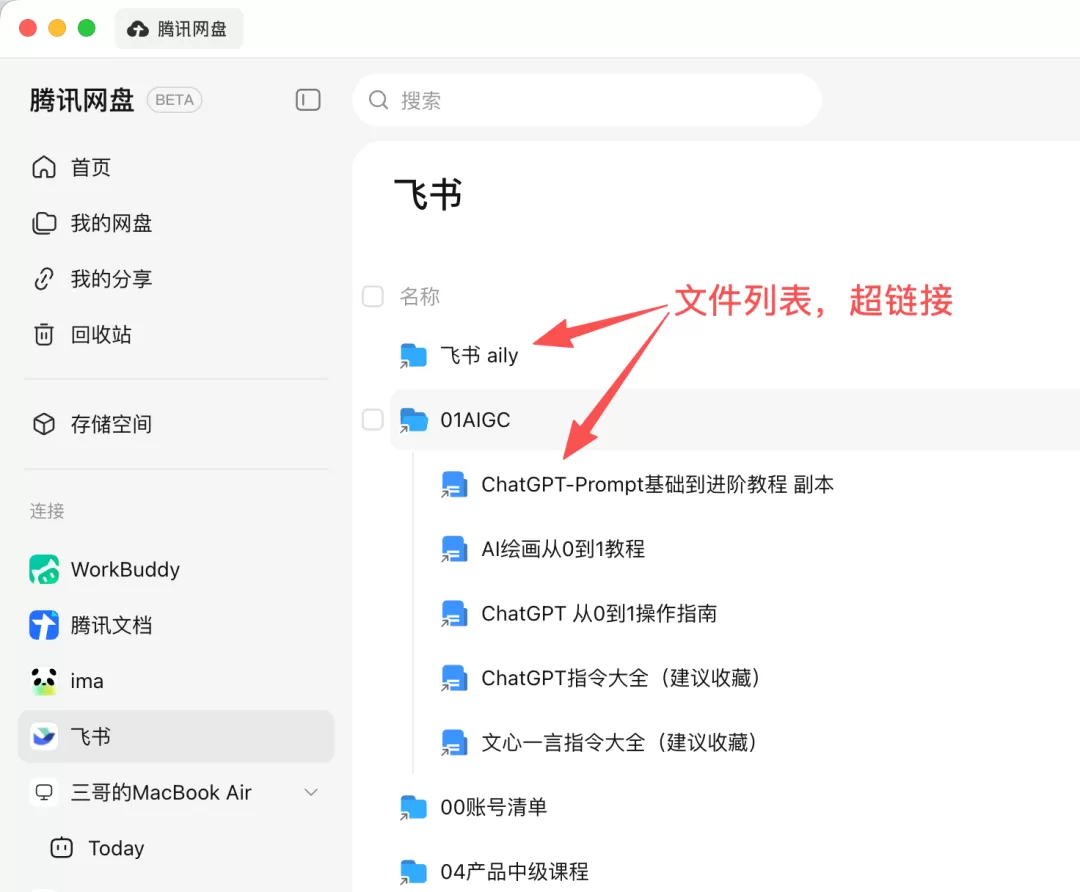Viewport: 1080px width, 892px height.
Task: Click the 连接 section label
Action: coord(47,510)
